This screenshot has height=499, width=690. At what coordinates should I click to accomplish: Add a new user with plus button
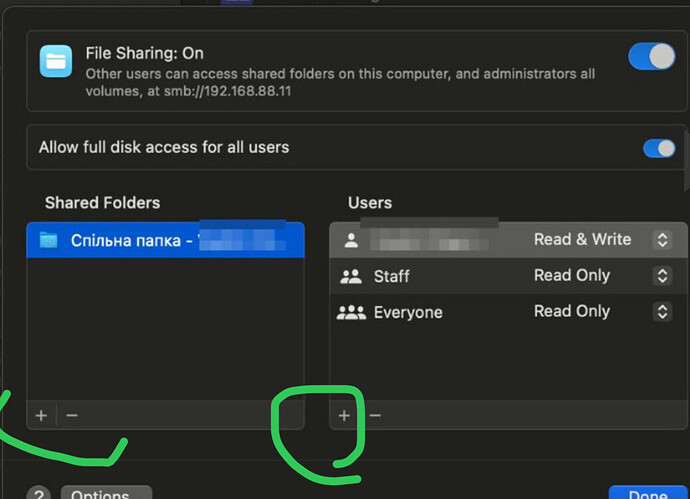344,415
